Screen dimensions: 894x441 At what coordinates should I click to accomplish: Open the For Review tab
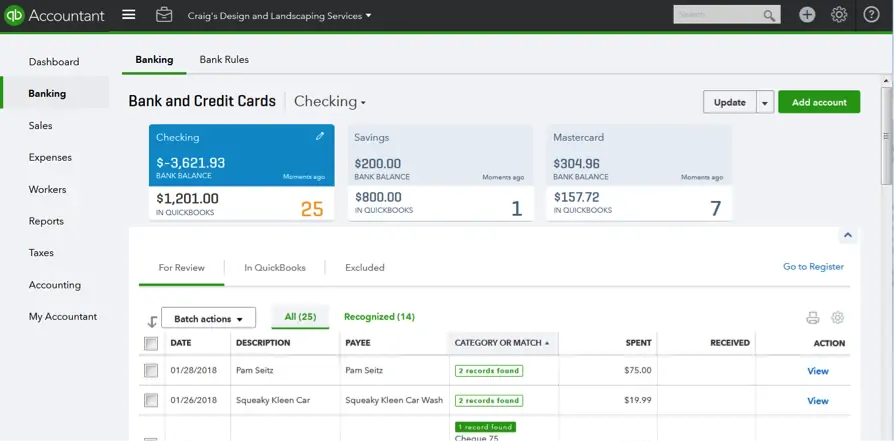point(181,268)
